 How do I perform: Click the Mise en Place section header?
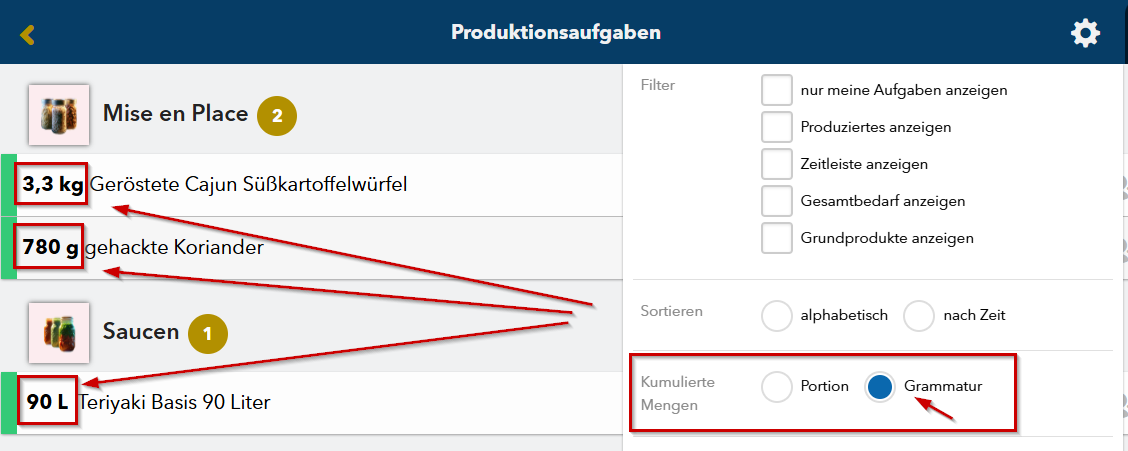[175, 114]
